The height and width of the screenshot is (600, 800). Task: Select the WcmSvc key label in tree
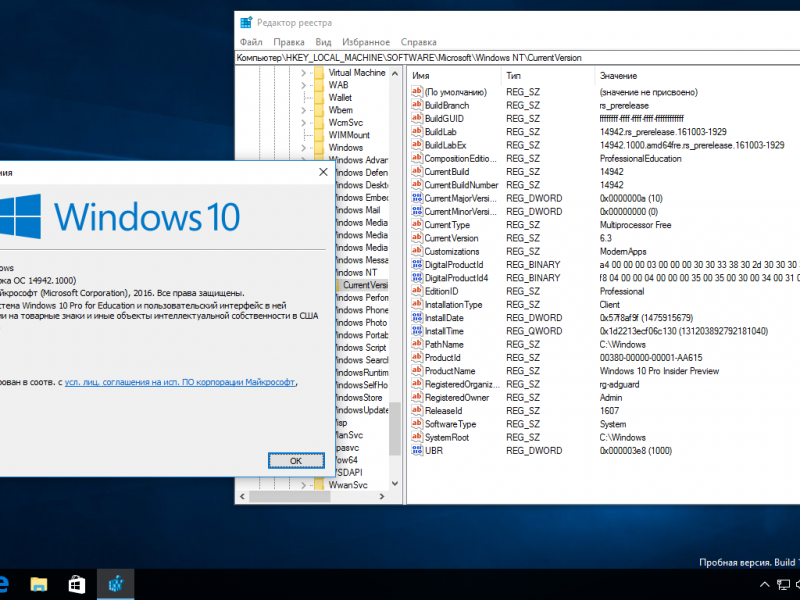pyautogui.click(x=346, y=122)
